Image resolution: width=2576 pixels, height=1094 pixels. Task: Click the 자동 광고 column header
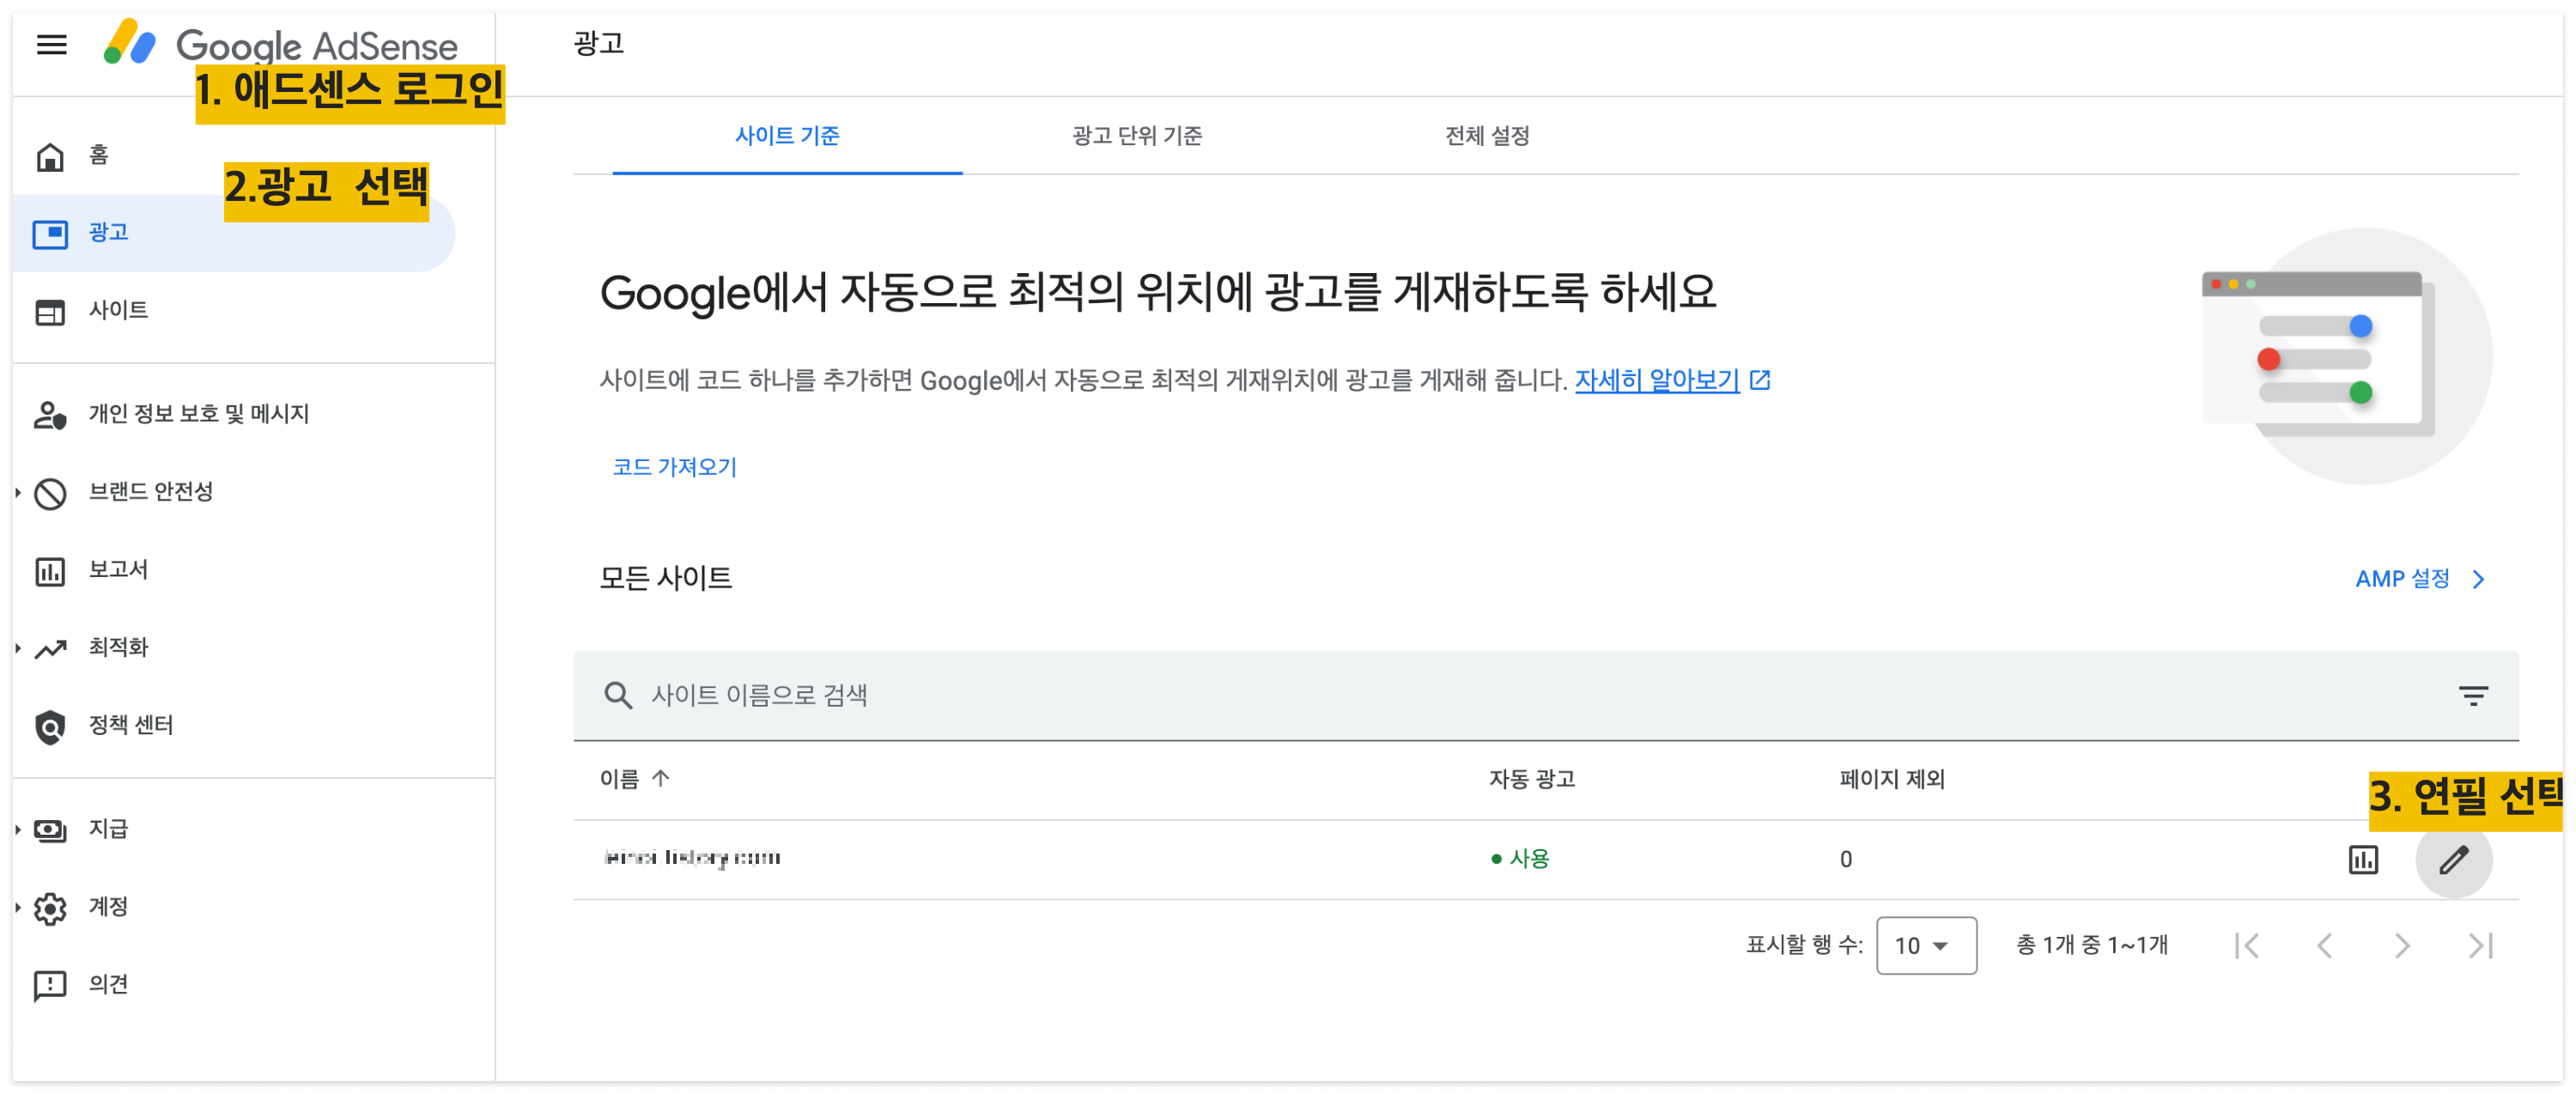click(1531, 779)
